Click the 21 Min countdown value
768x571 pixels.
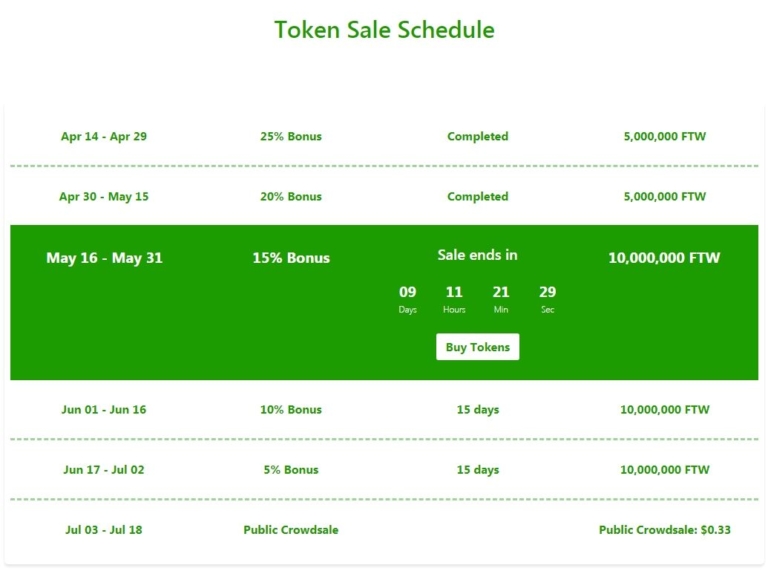pos(501,293)
